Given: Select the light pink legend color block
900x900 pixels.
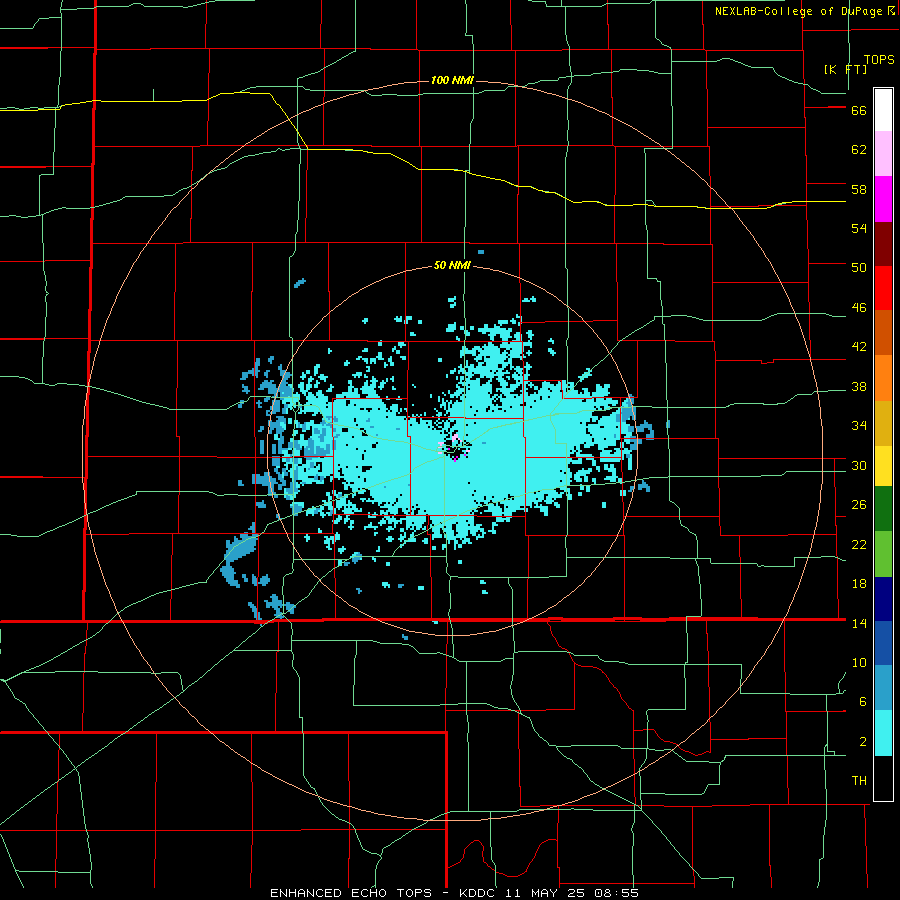Looking at the screenshot, I should [x=883, y=154].
